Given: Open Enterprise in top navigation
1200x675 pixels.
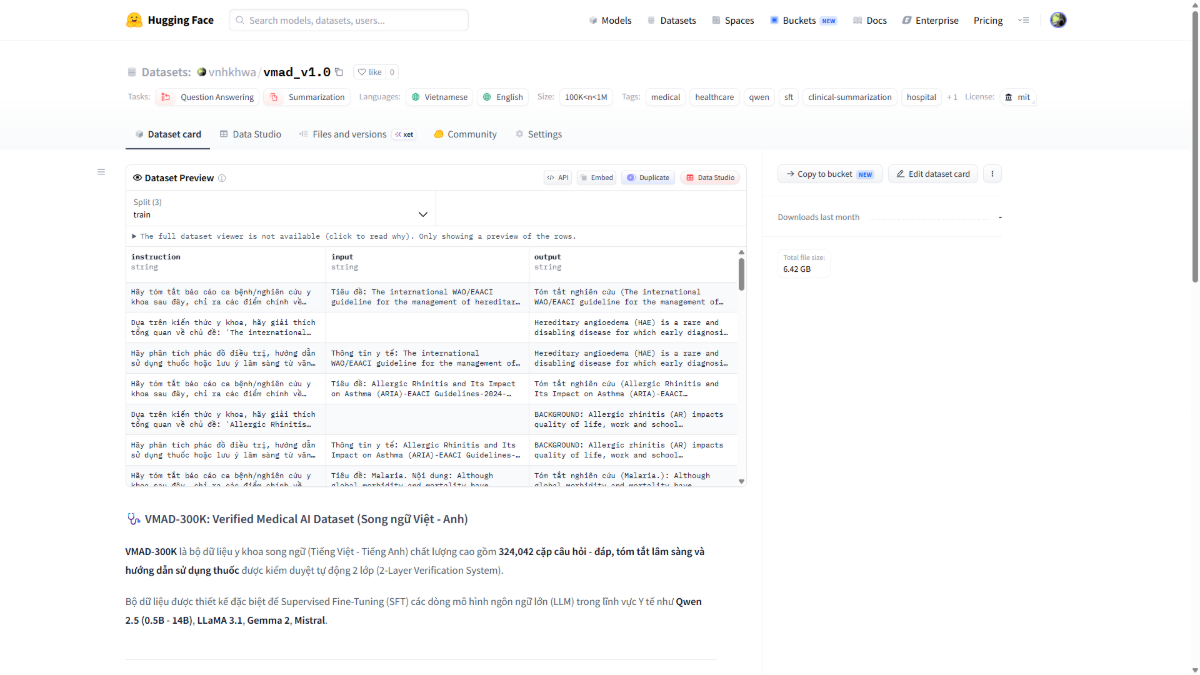Looking at the screenshot, I should 930,20.
